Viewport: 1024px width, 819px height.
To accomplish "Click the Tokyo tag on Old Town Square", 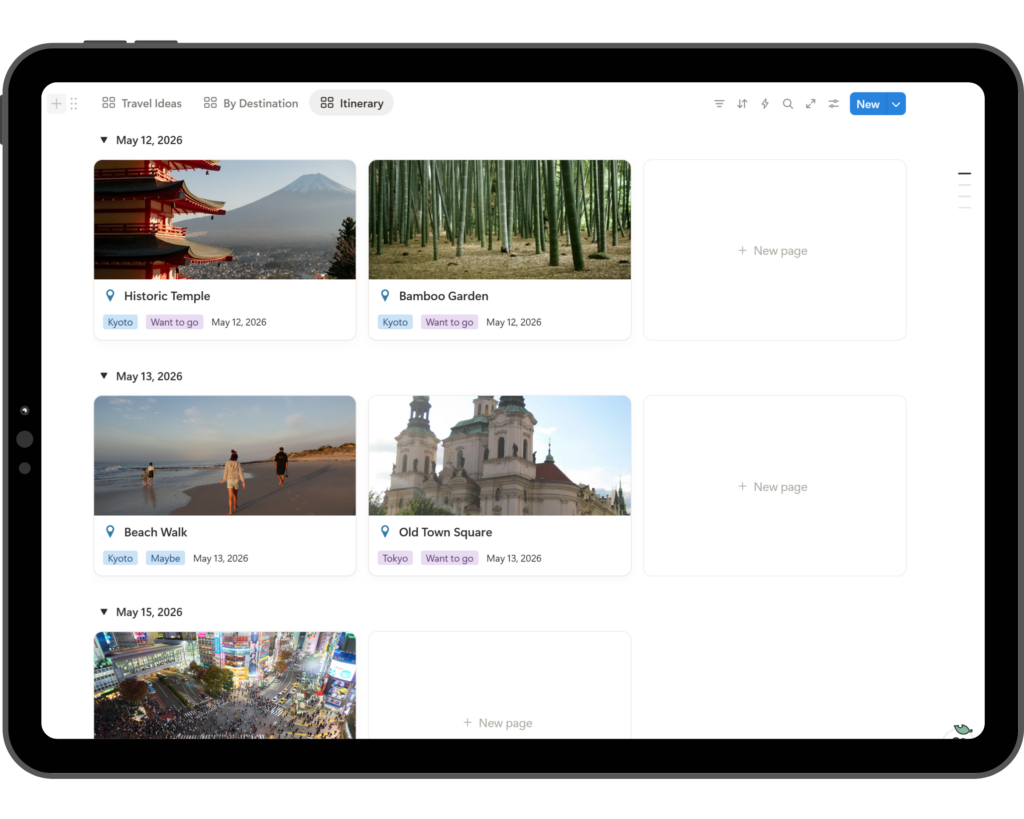I will pos(395,558).
